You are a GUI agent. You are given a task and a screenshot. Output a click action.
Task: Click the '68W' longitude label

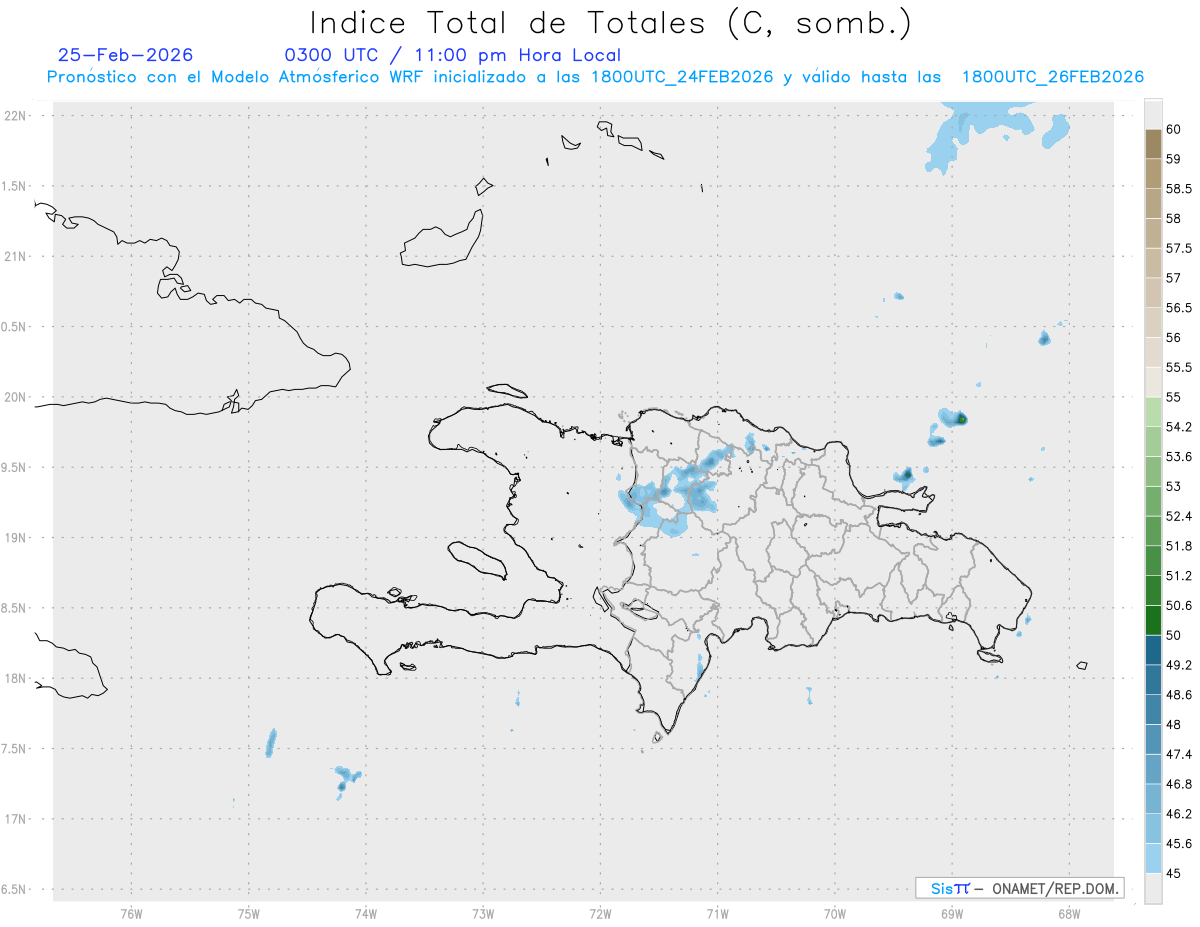point(1069,913)
